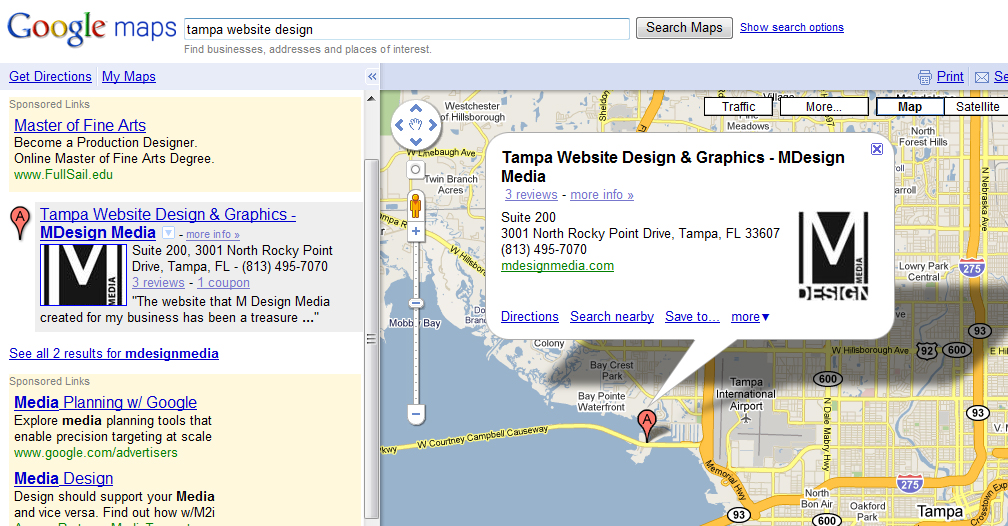The height and width of the screenshot is (526, 1008).
Task: Visit mdesignmedia.com link
Action: click(x=557, y=266)
